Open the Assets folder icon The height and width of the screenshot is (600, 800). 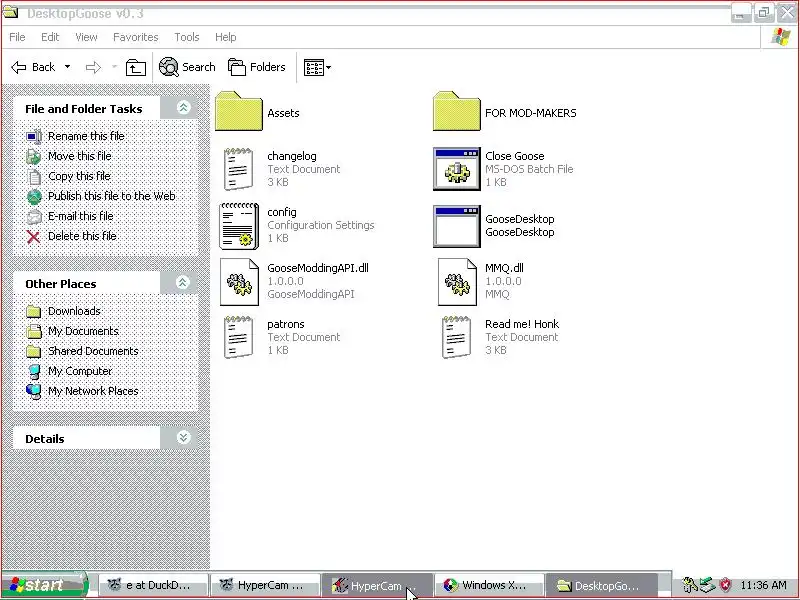coord(239,111)
